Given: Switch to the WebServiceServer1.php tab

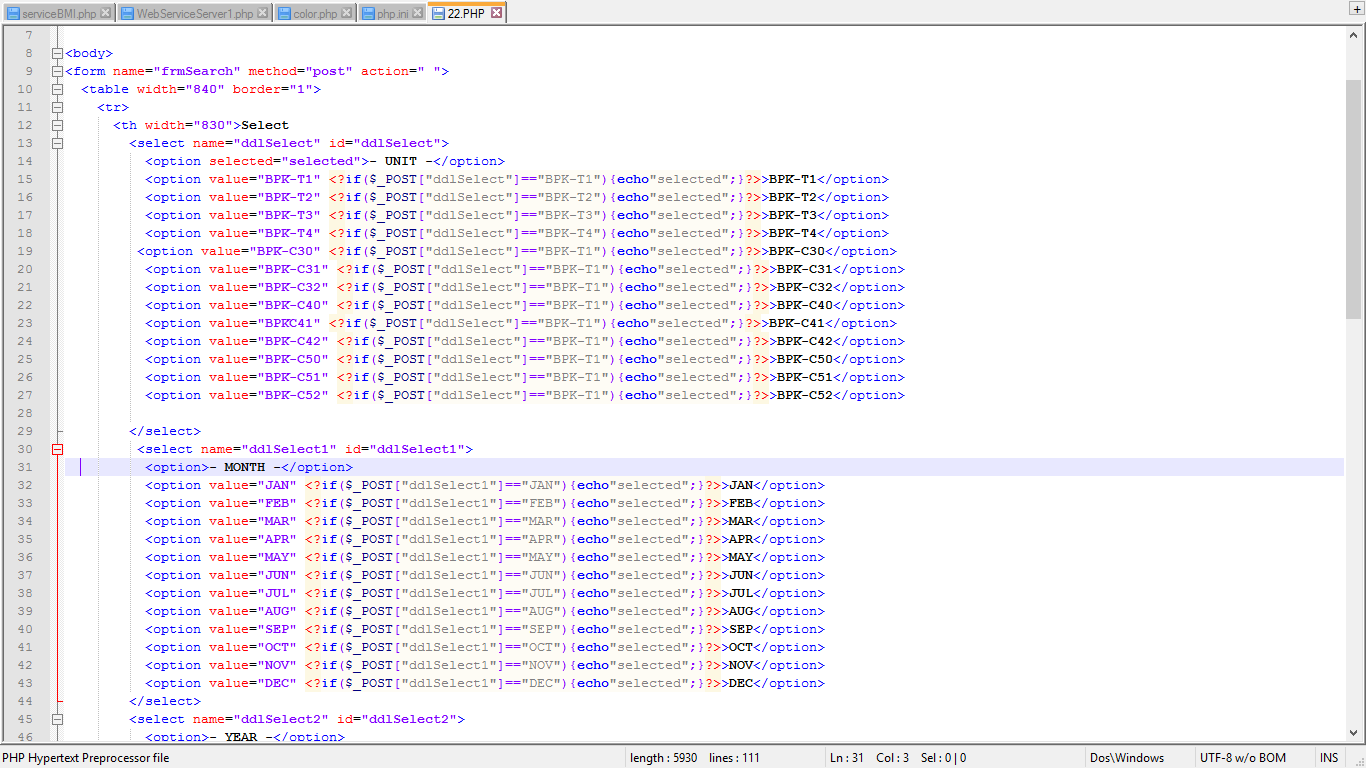Looking at the screenshot, I should coord(194,13).
